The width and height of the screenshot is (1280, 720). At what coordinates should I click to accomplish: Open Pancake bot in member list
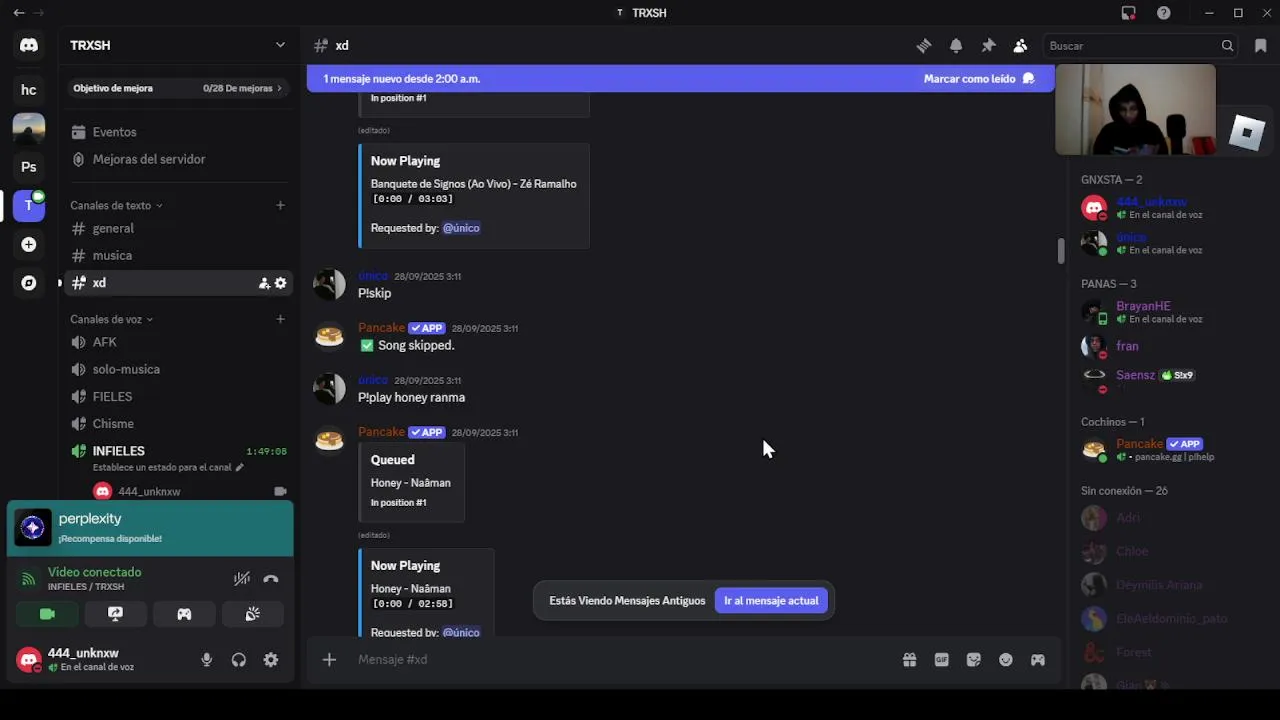1165,450
